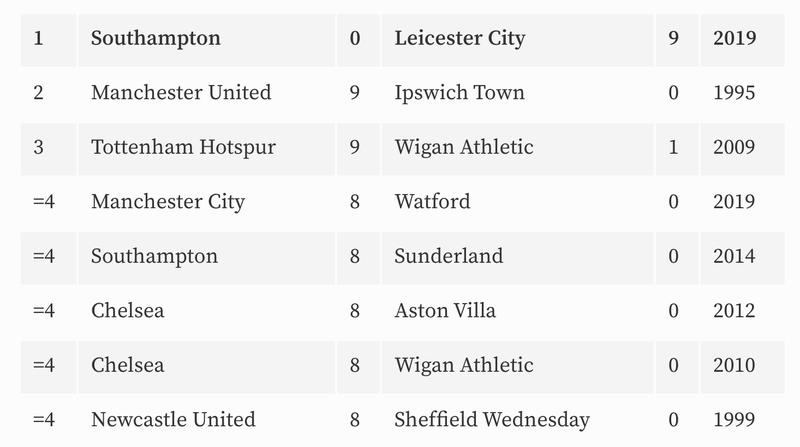
Task: Click the year 1995 cell
Action: (742, 94)
